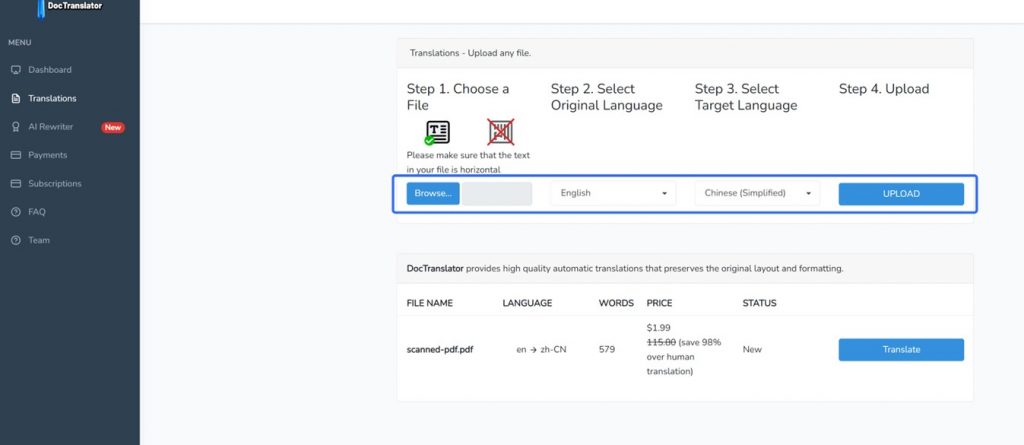
Task: Go to the Payments menu item
Action: tap(48, 155)
